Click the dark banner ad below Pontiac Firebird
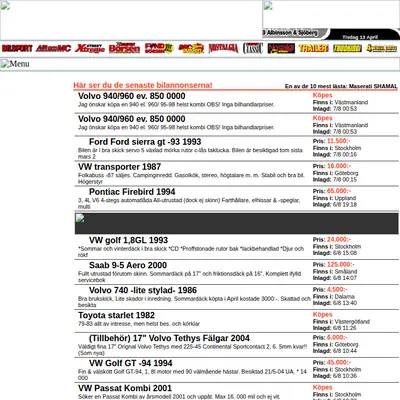The width and height of the screenshot is (400, 400). coord(236,223)
